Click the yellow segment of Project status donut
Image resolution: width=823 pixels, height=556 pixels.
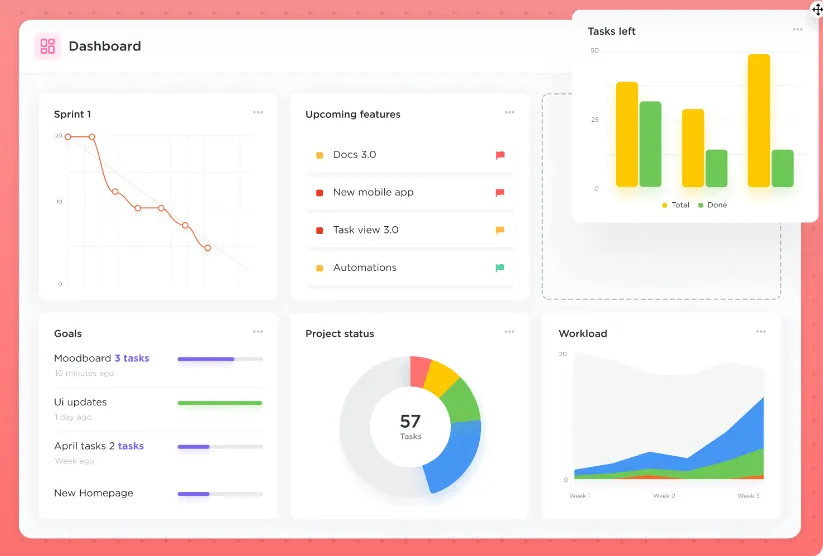pos(440,378)
